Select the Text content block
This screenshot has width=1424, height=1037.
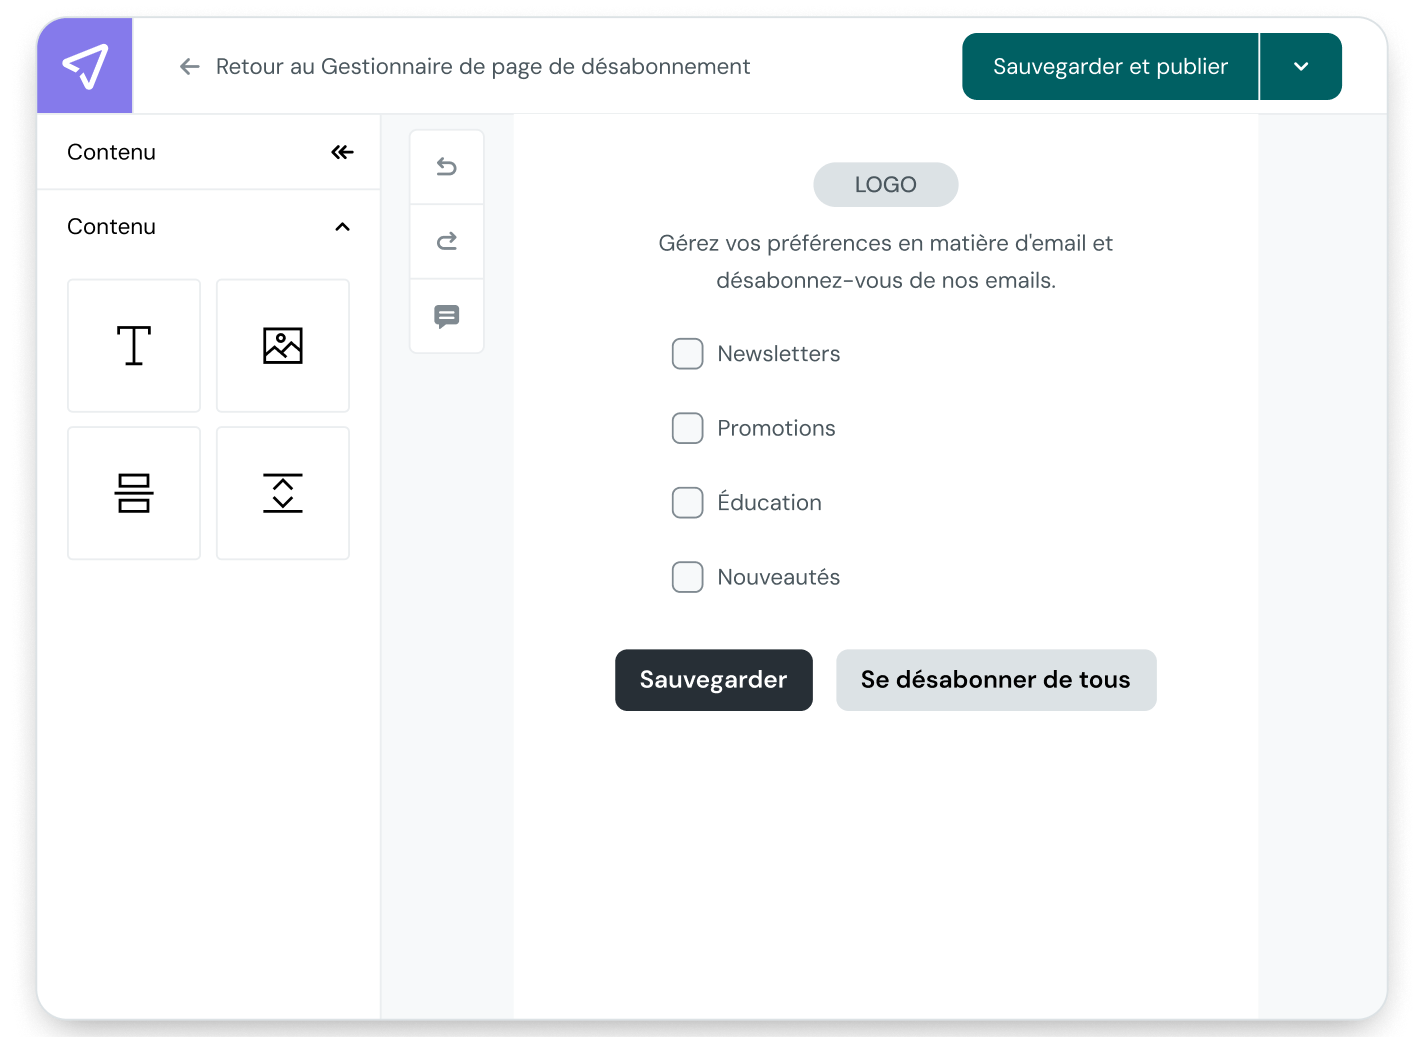134,345
